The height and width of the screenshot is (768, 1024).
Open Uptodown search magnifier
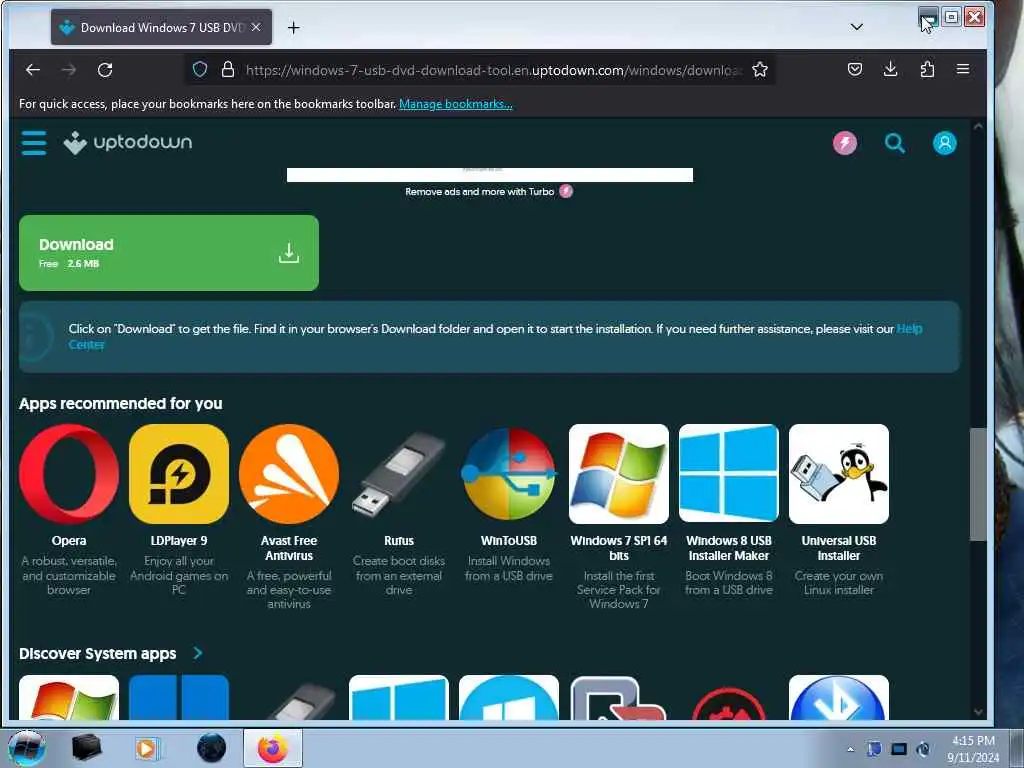click(x=895, y=143)
